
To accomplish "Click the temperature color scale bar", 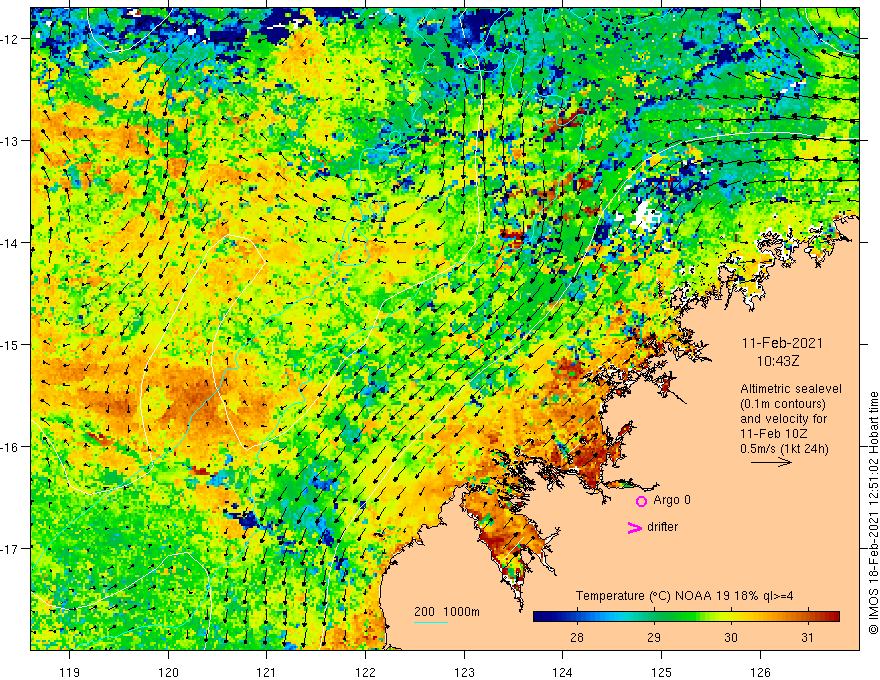I will (x=686, y=617).
